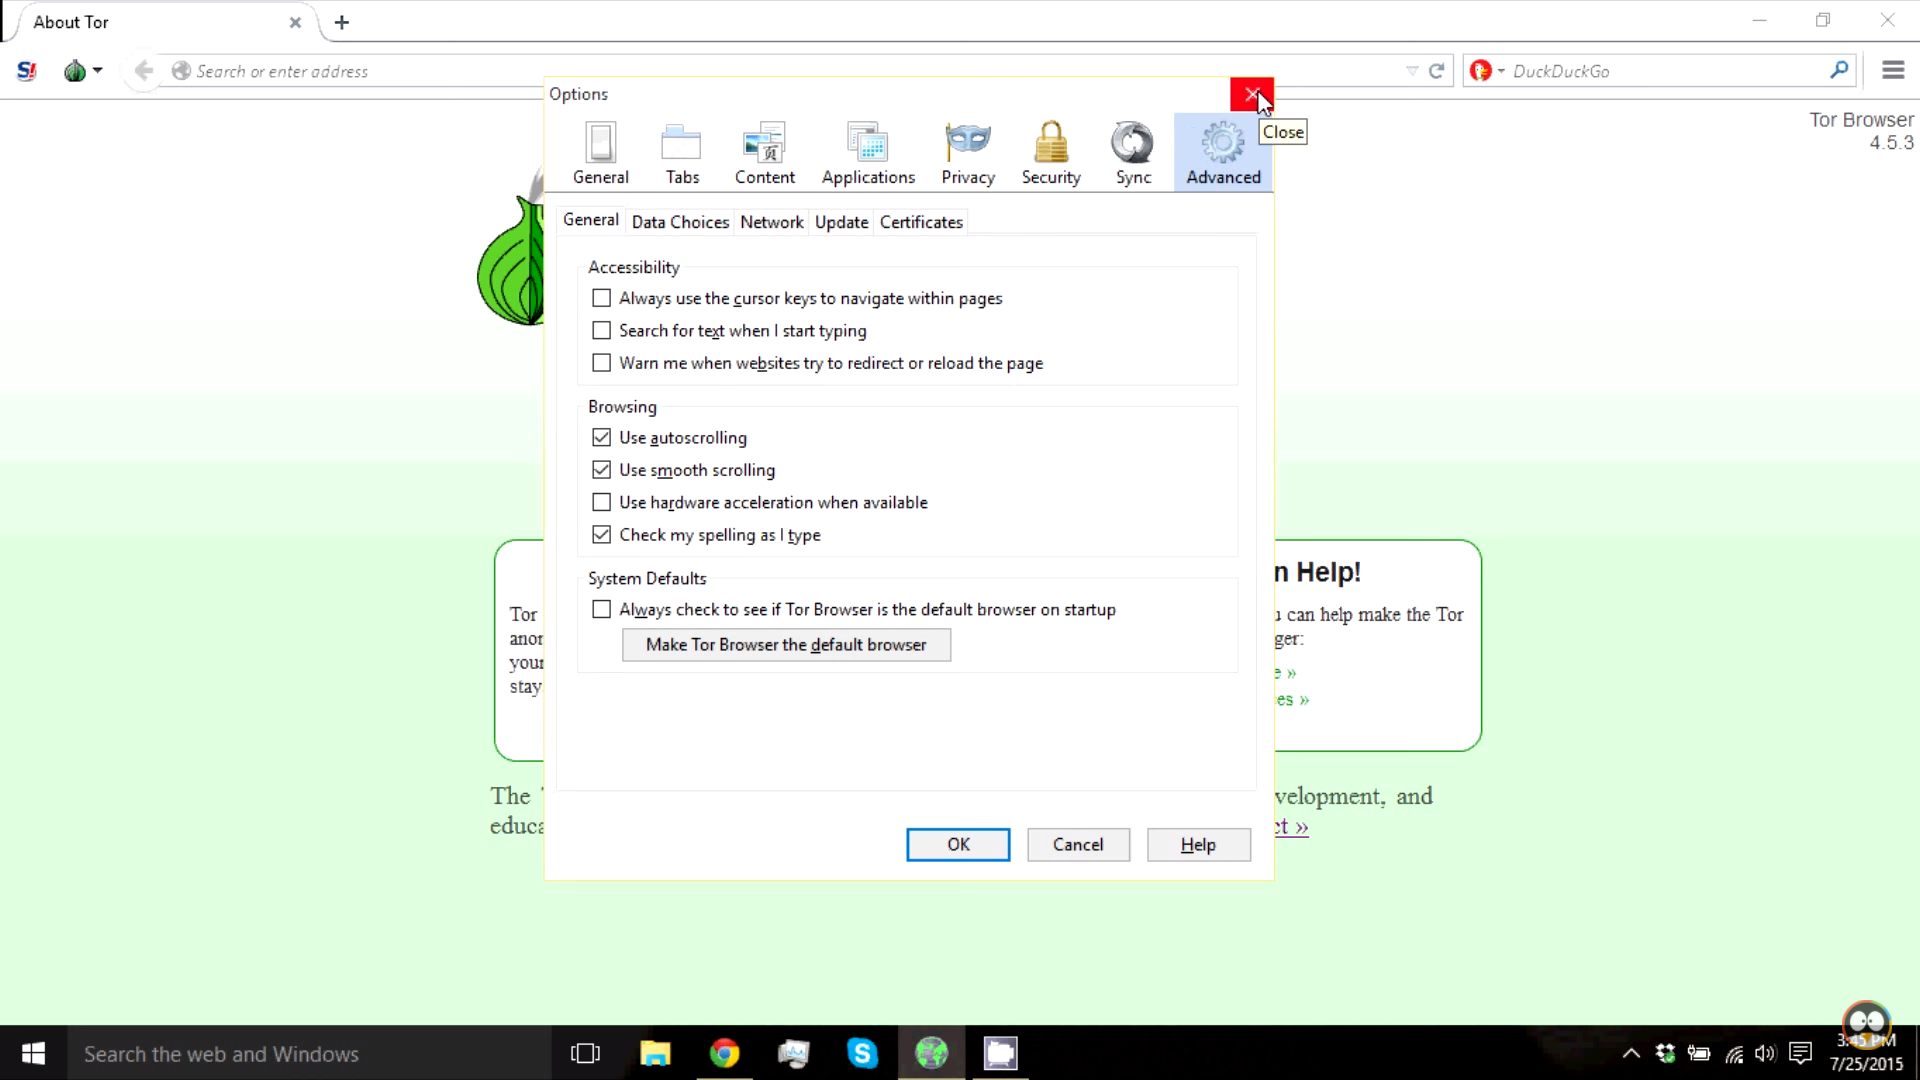Open the Security options pane
The width and height of the screenshot is (1920, 1080).
point(1050,153)
